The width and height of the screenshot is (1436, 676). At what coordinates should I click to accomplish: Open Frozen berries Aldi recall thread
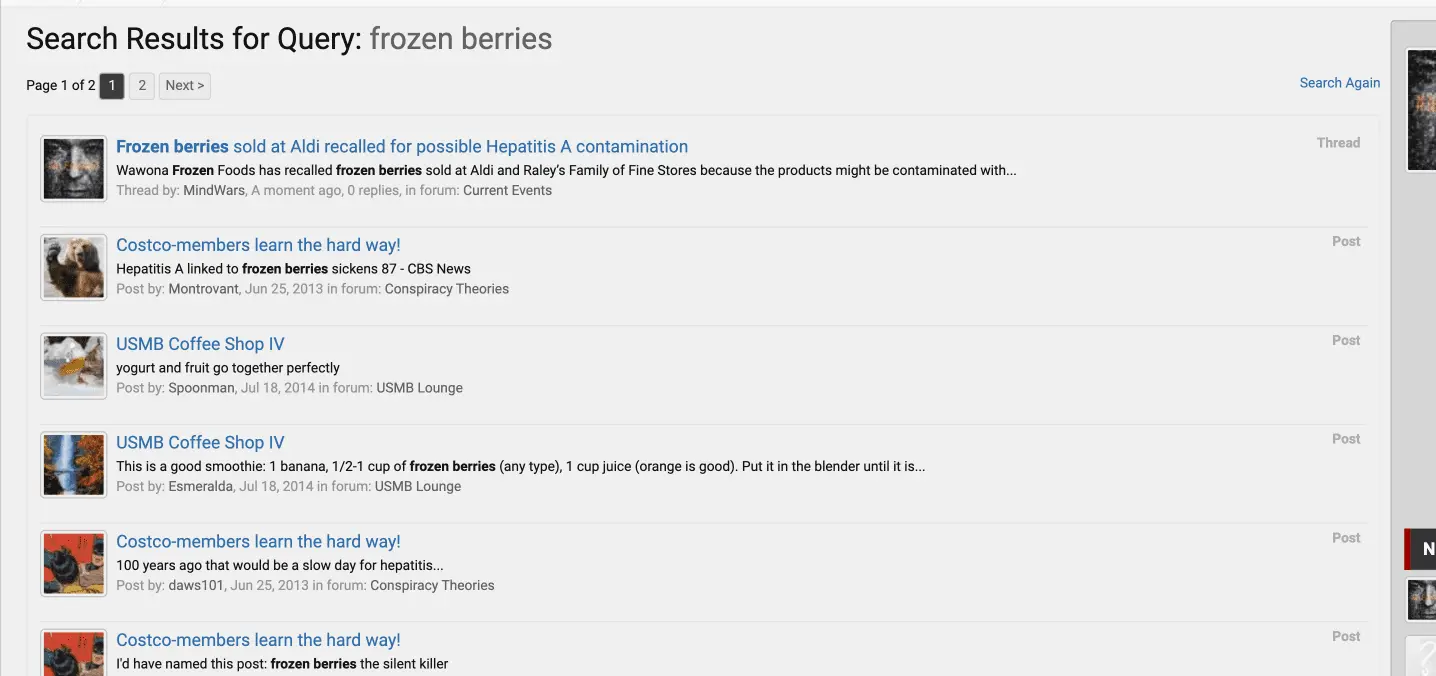(402, 146)
